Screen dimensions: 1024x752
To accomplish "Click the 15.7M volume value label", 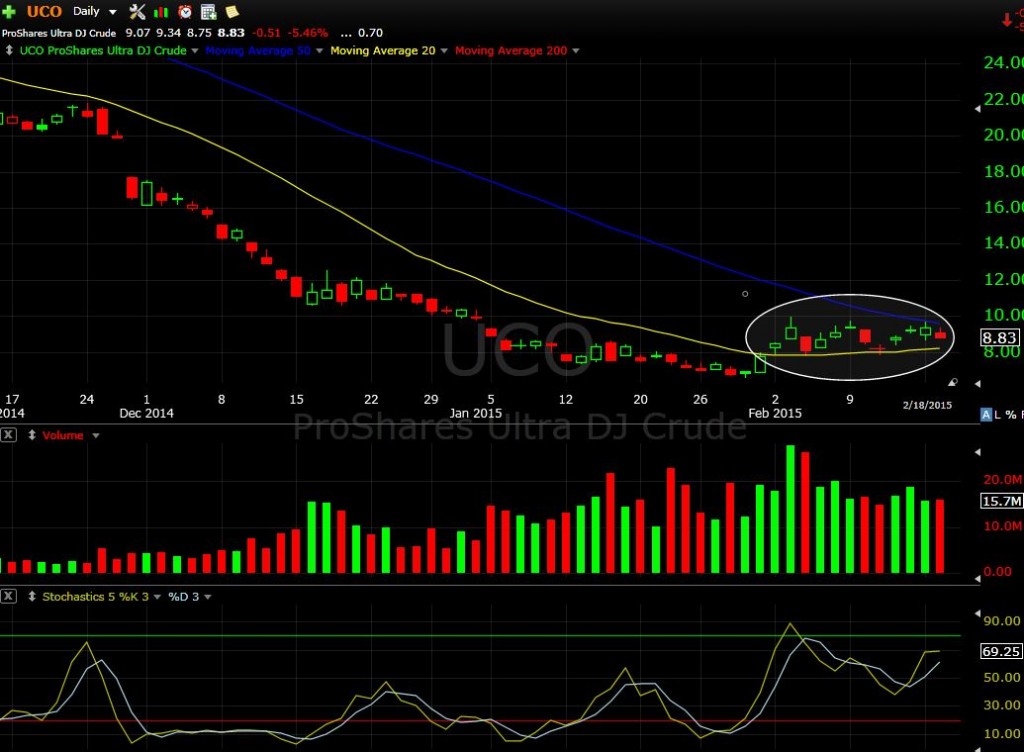I will pos(1001,501).
